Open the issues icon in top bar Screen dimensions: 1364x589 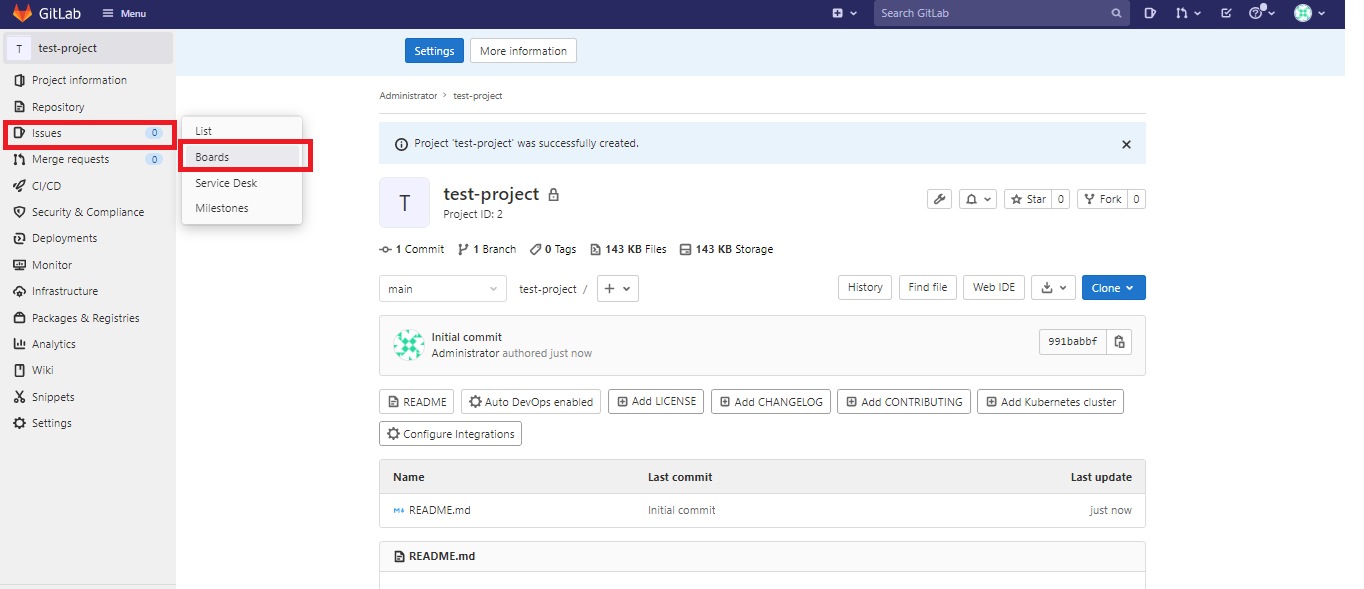(1150, 14)
